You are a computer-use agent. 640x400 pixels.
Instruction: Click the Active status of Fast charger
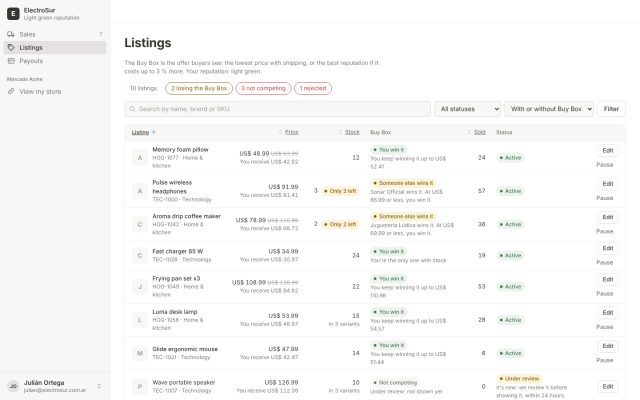click(x=510, y=256)
